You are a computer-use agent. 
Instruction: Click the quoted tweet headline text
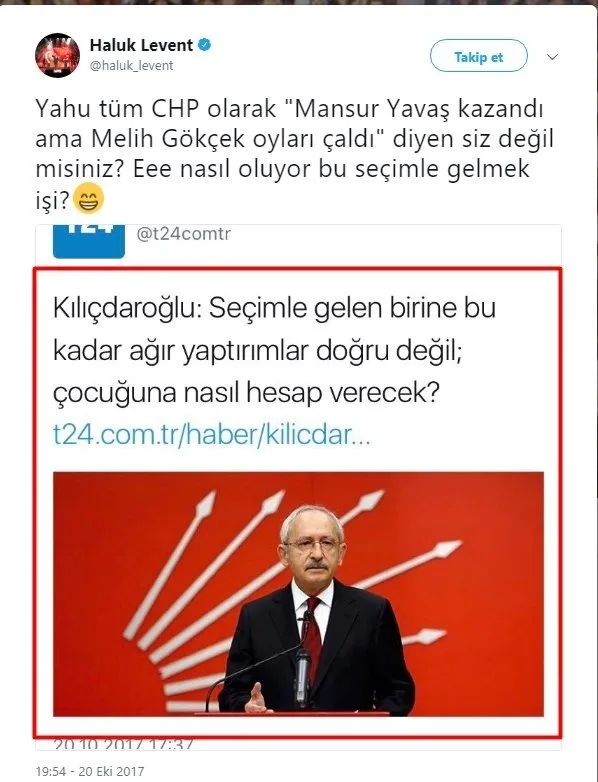[x=274, y=350]
